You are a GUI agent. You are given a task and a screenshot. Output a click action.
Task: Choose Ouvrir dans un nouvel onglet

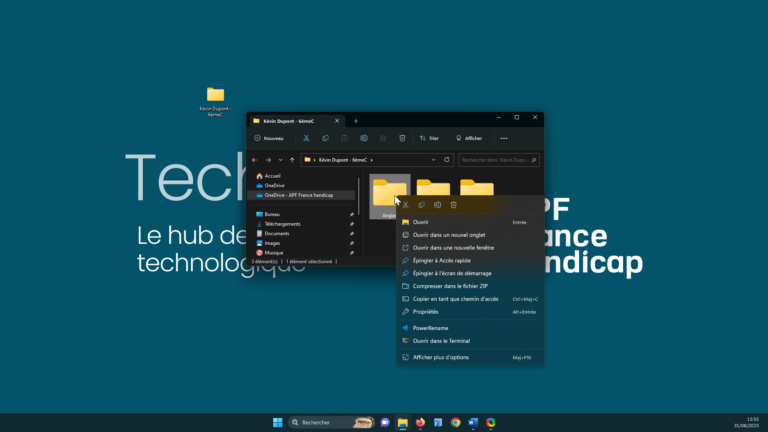tap(446, 235)
